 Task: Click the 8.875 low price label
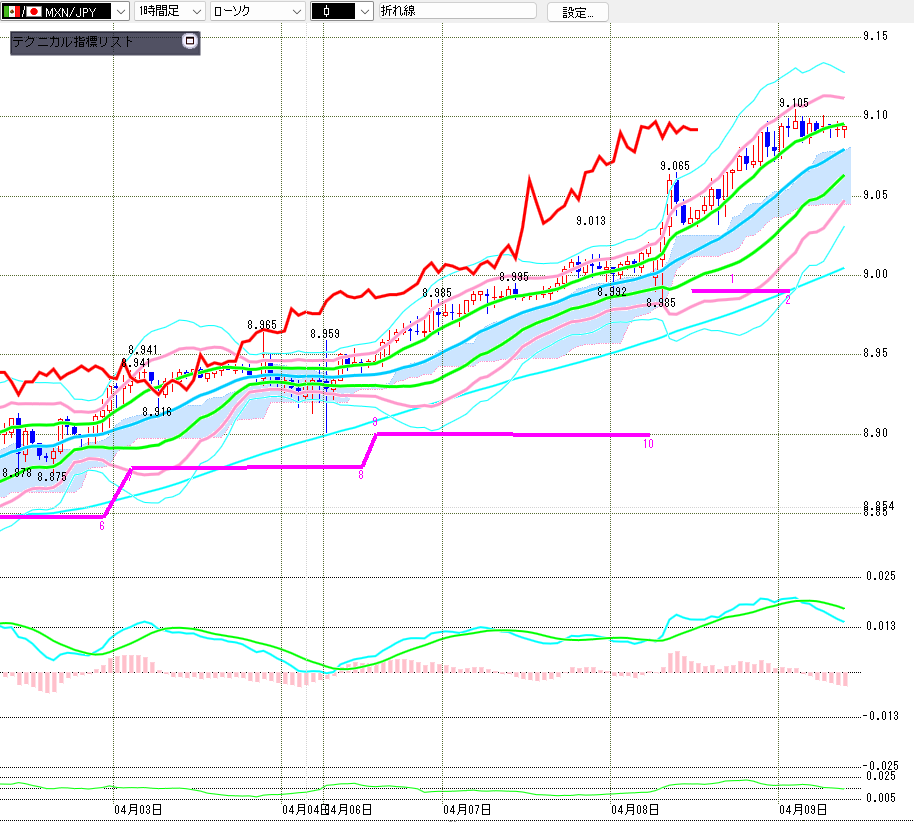pos(52,477)
